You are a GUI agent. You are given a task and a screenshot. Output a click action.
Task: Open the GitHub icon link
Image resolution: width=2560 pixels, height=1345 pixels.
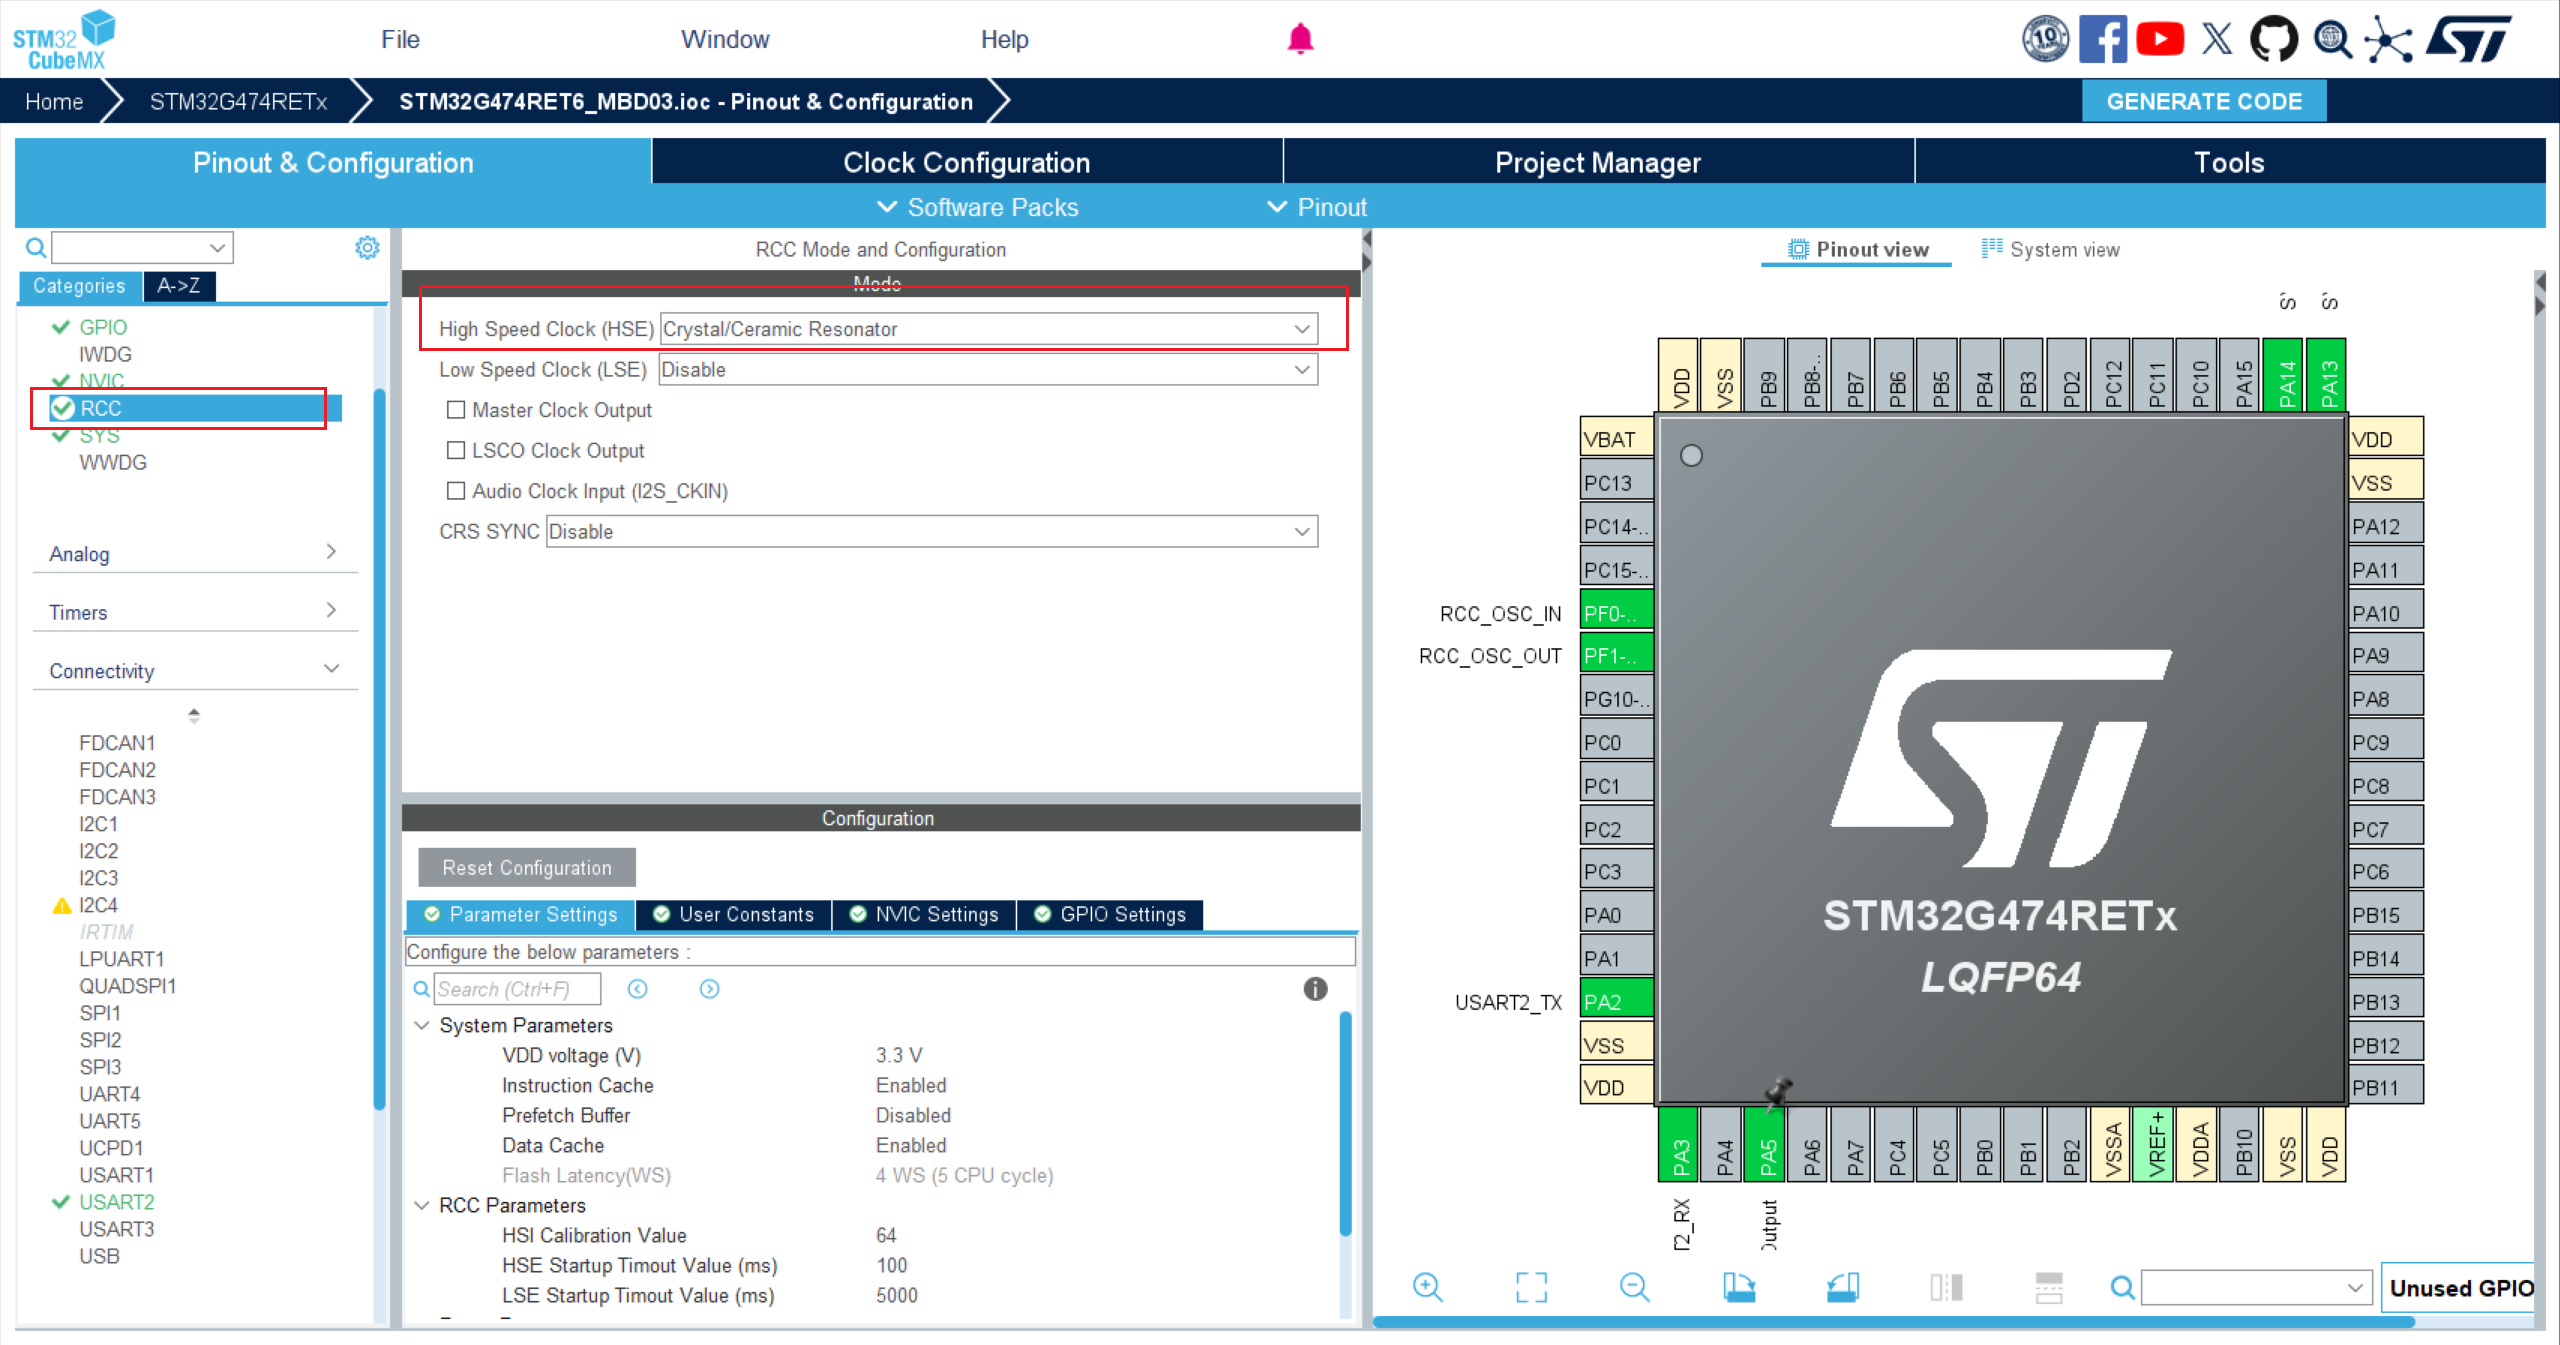point(2274,39)
